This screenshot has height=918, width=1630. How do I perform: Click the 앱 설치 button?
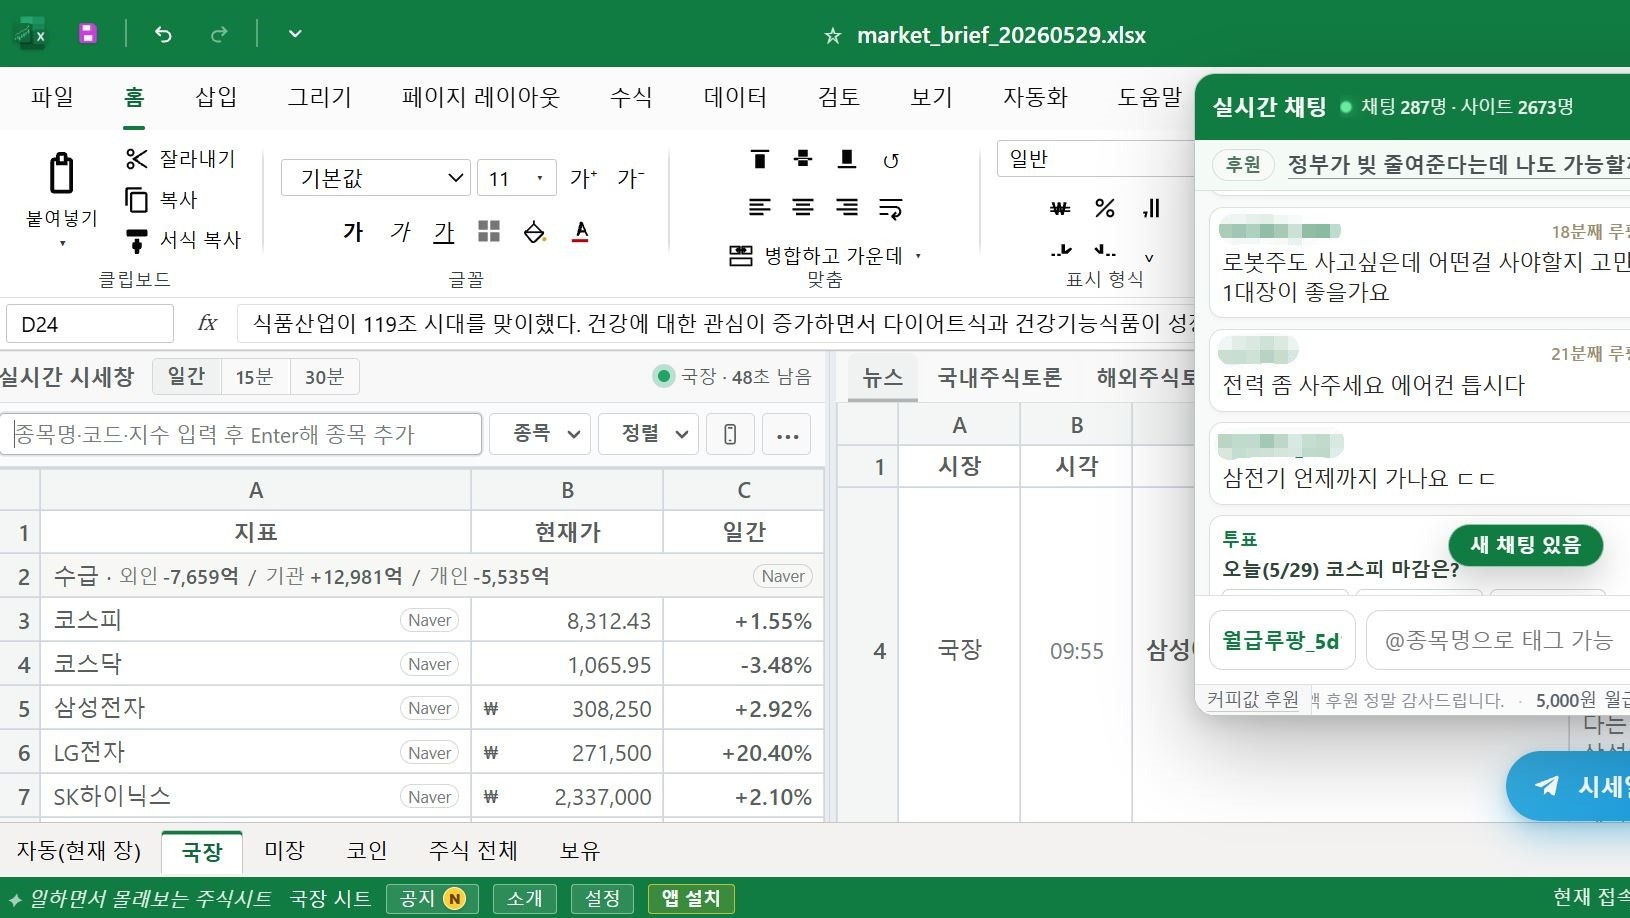pos(691,898)
